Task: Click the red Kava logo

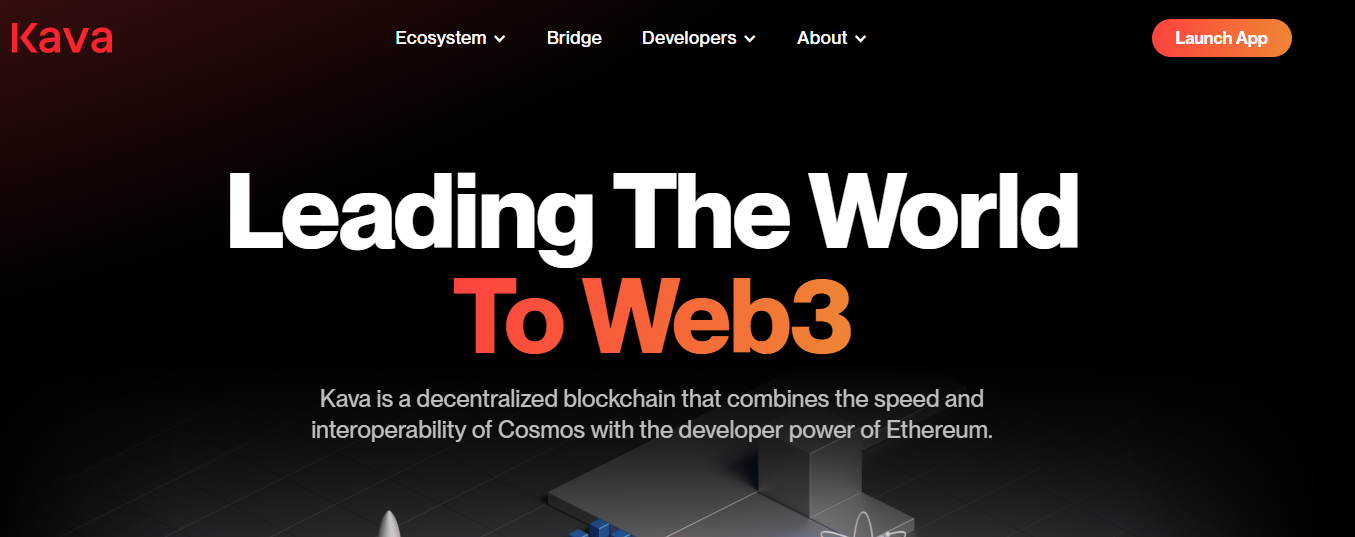Action: (x=62, y=38)
